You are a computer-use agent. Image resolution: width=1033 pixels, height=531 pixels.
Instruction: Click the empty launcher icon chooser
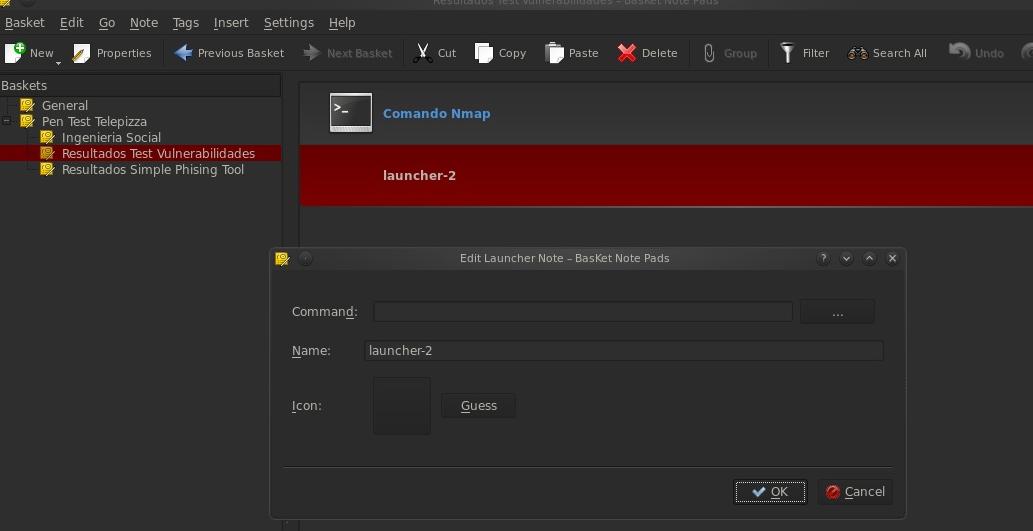401,406
